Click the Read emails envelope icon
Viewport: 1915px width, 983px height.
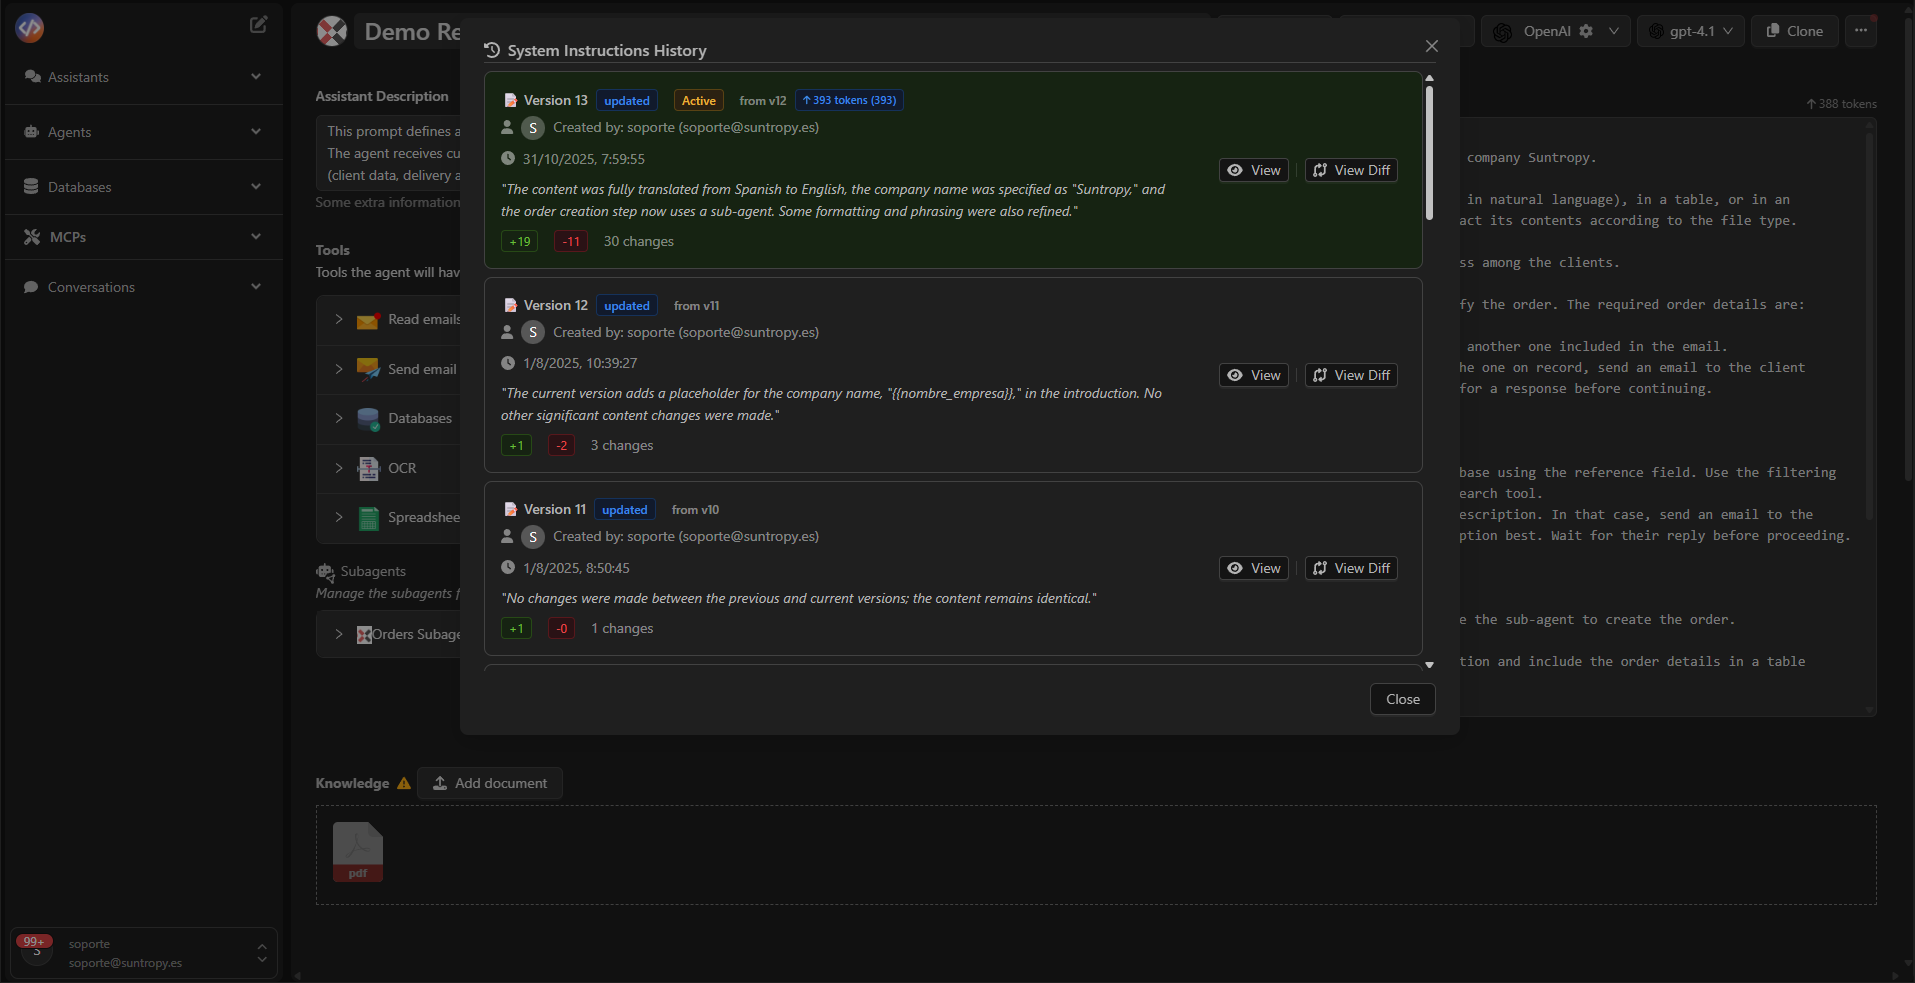(368, 320)
